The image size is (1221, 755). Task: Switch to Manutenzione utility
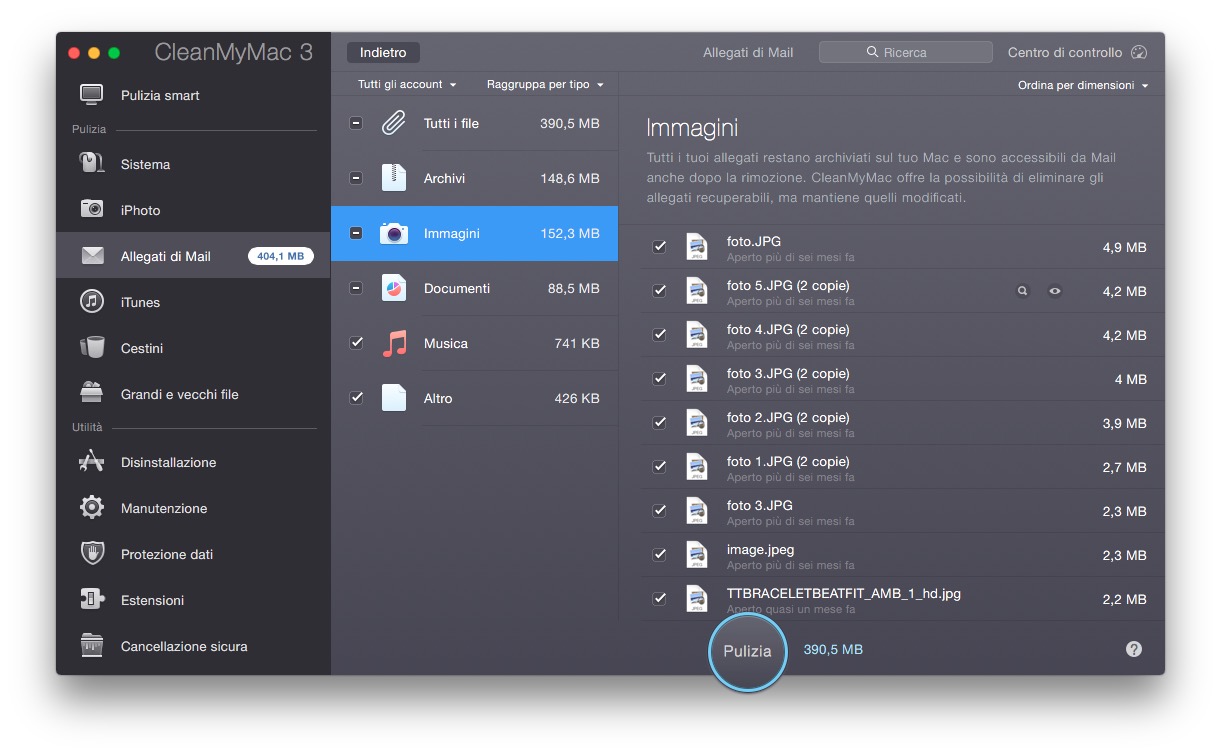pyautogui.click(x=193, y=508)
